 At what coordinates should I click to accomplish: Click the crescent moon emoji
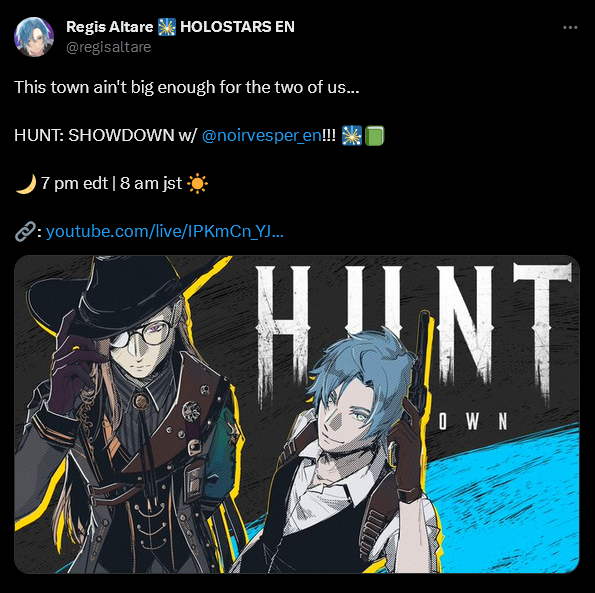(x=25, y=184)
